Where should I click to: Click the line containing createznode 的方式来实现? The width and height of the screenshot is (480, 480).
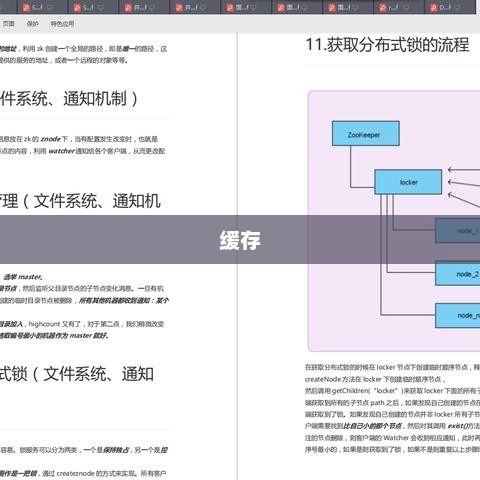point(83,473)
